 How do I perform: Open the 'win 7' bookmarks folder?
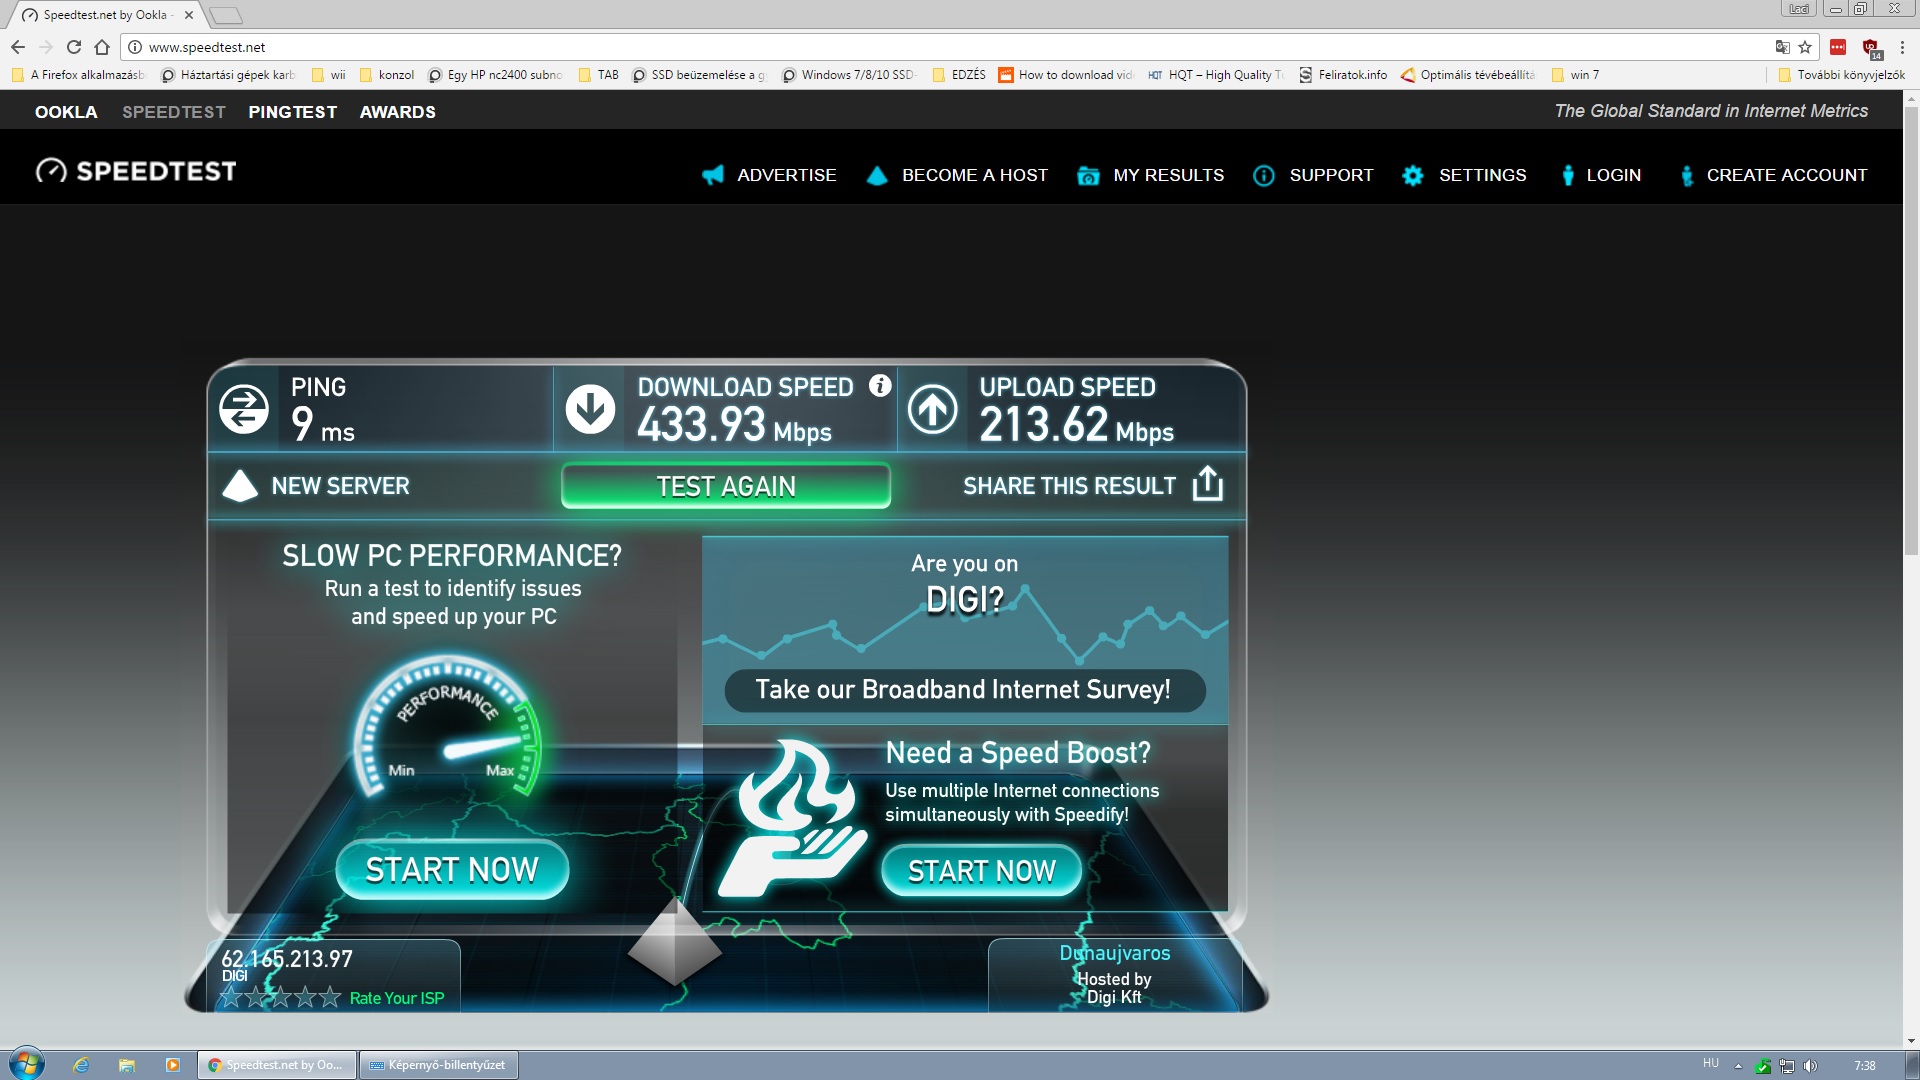click(1575, 75)
